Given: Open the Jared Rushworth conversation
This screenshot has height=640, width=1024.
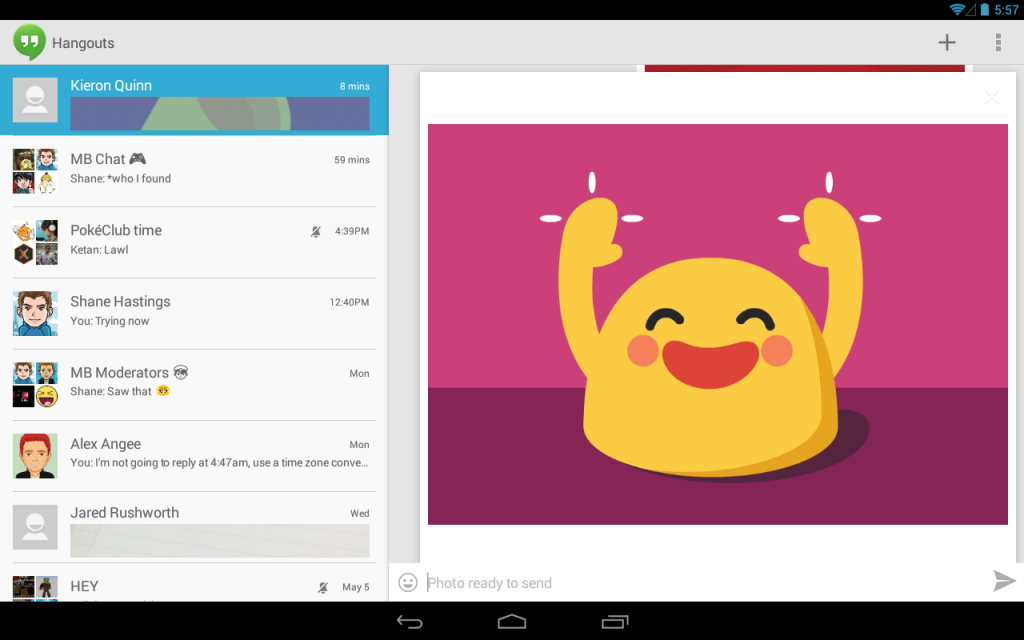Looking at the screenshot, I should pyautogui.click(x=195, y=527).
